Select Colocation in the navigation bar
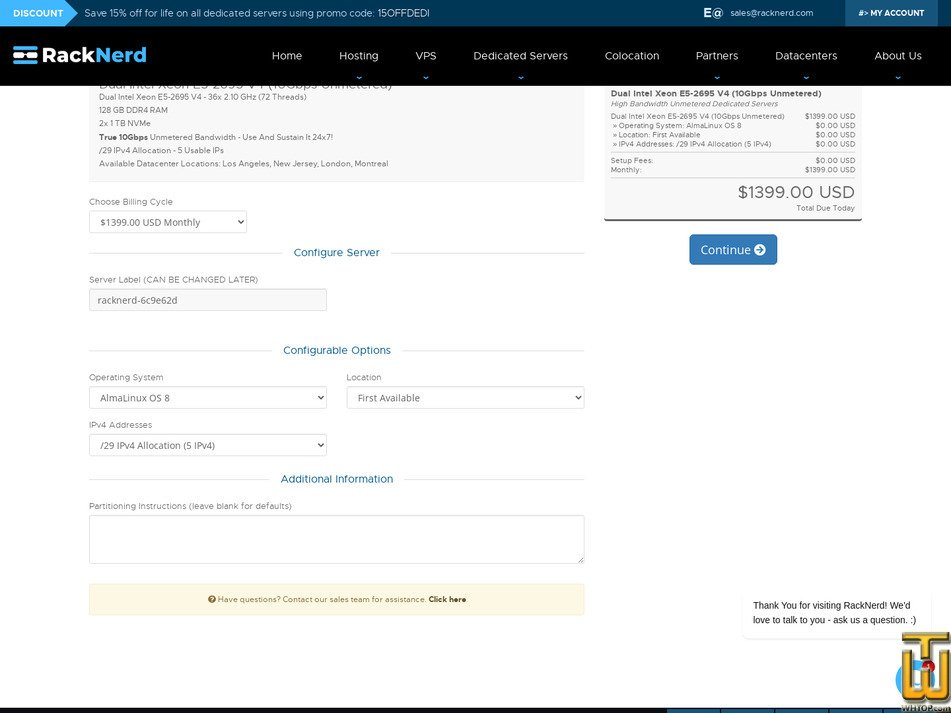Image resolution: width=951 pixels, height=713 pixels. pos(632,56)
